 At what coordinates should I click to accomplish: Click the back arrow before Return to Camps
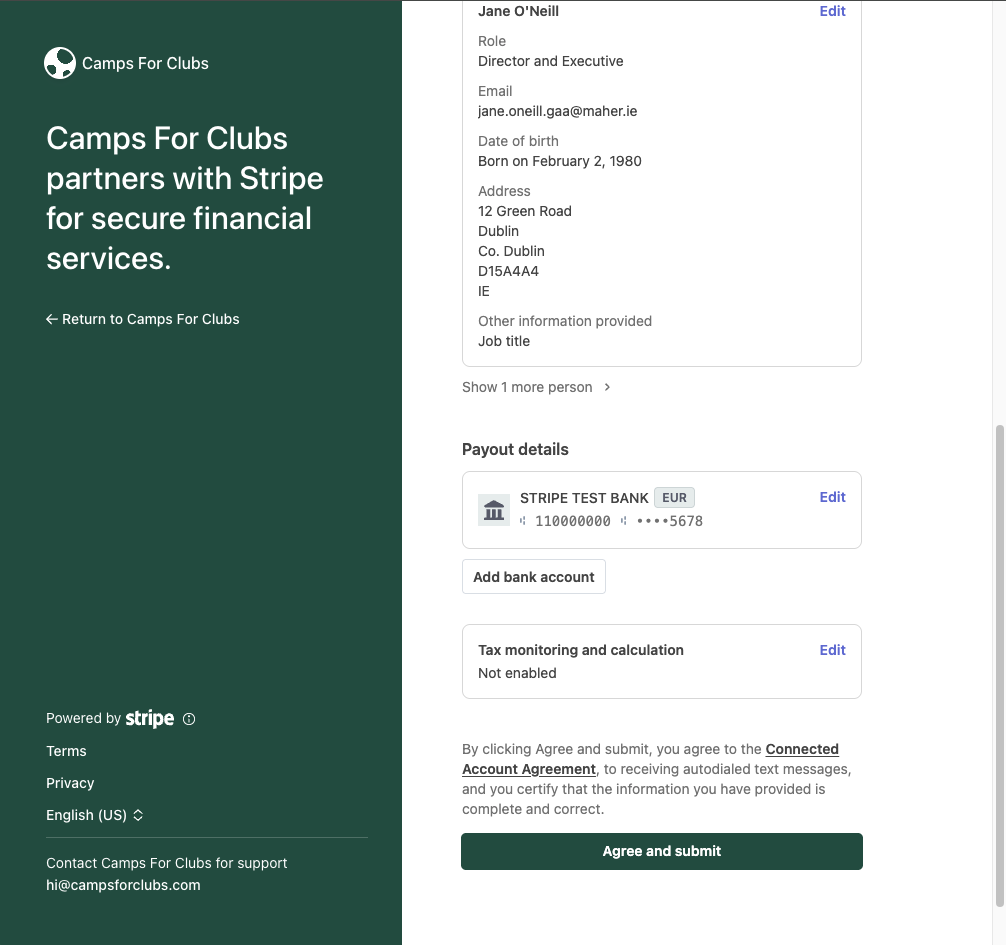click(52, 319)
